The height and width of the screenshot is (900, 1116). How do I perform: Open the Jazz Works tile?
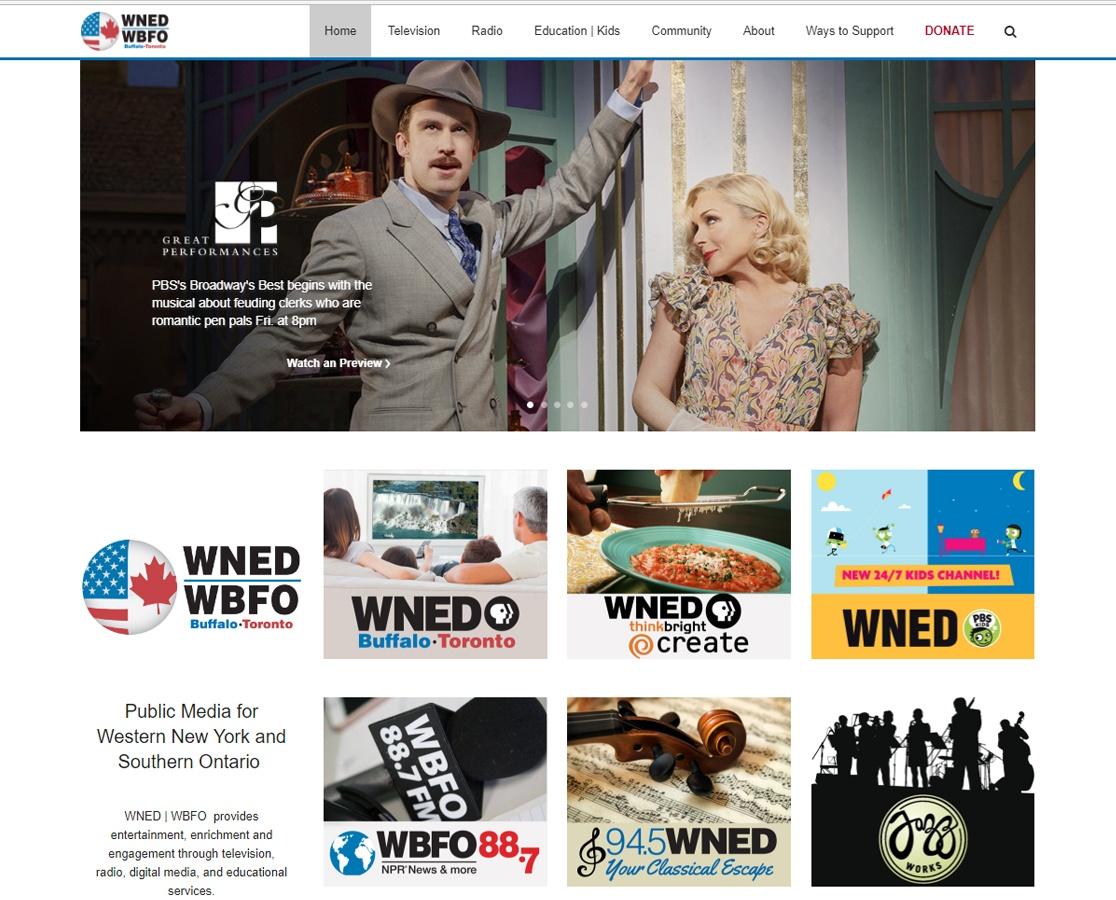[922, 792]
